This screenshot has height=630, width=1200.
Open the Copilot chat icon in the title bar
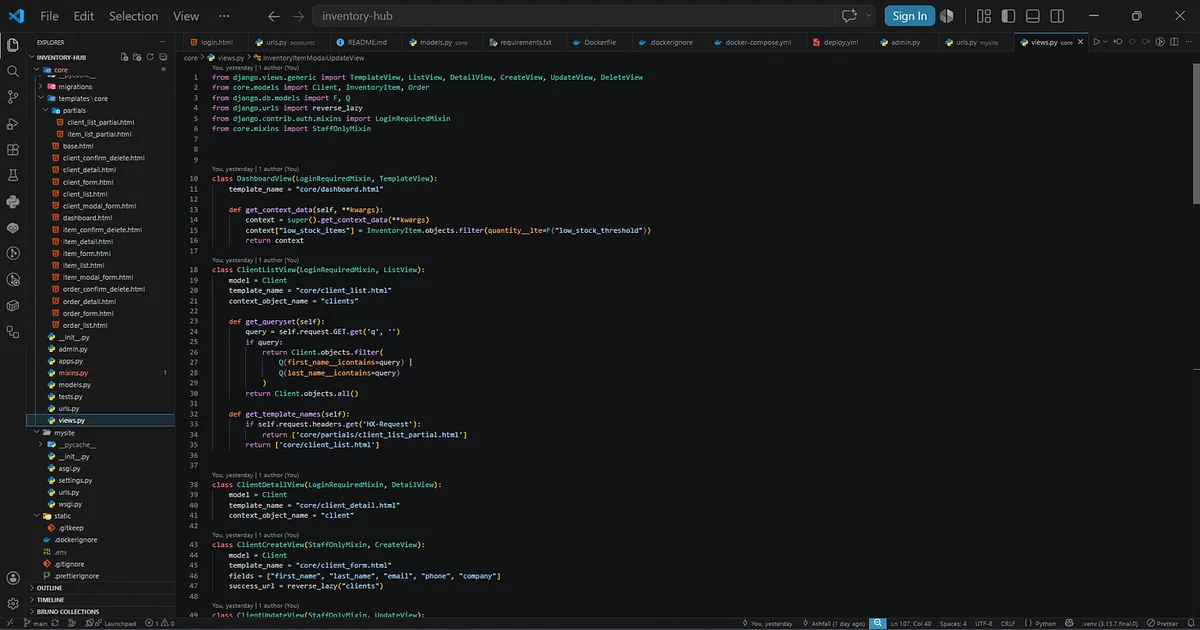click(x=850, y=16)
